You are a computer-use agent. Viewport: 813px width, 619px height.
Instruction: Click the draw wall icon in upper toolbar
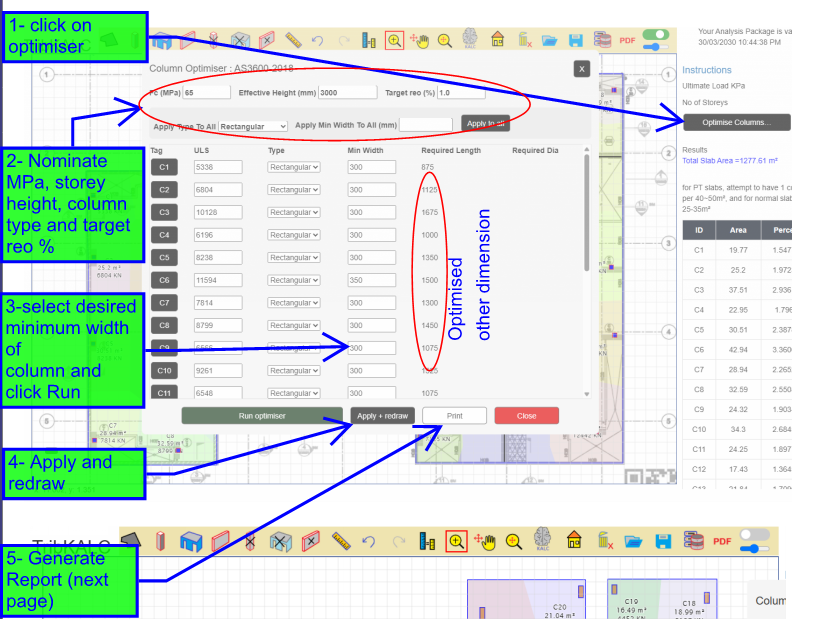[188, 40]
